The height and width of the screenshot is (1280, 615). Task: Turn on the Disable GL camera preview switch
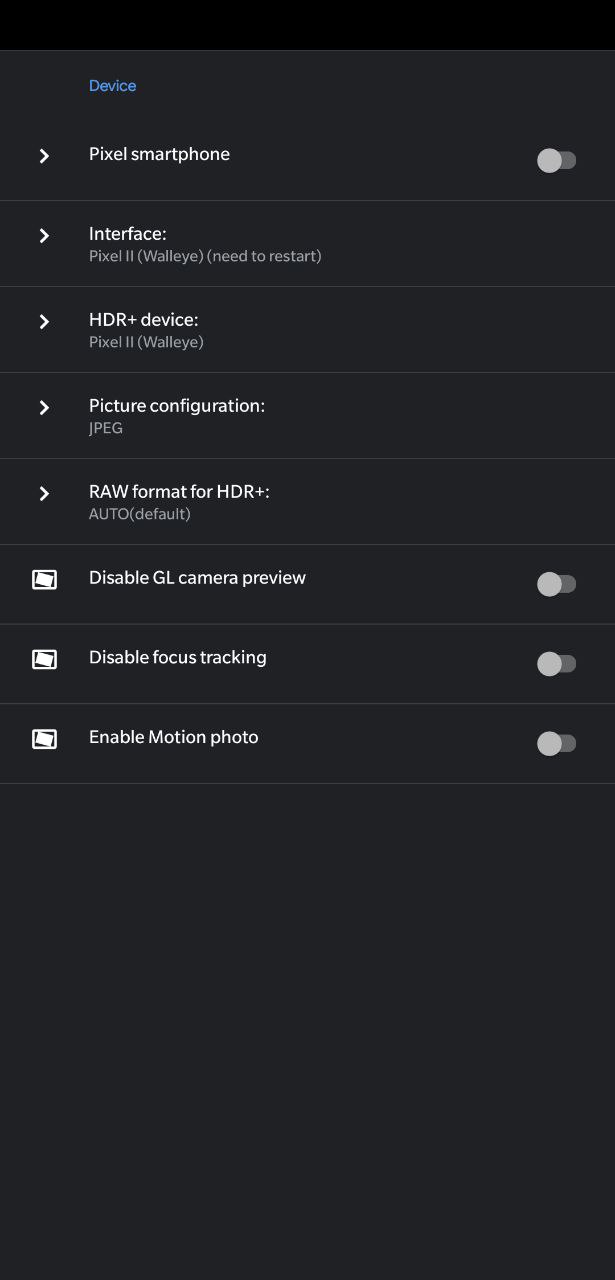557,584
